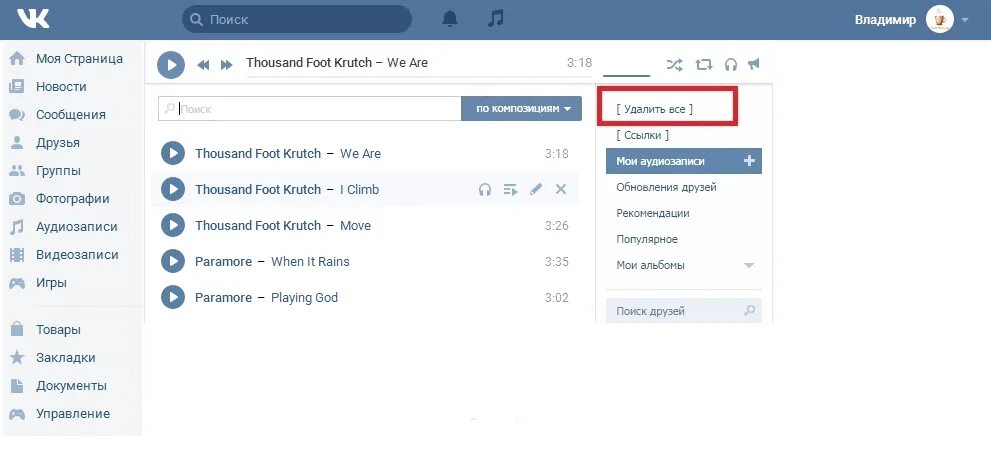Open music note icon in header

tap(496, 18)
